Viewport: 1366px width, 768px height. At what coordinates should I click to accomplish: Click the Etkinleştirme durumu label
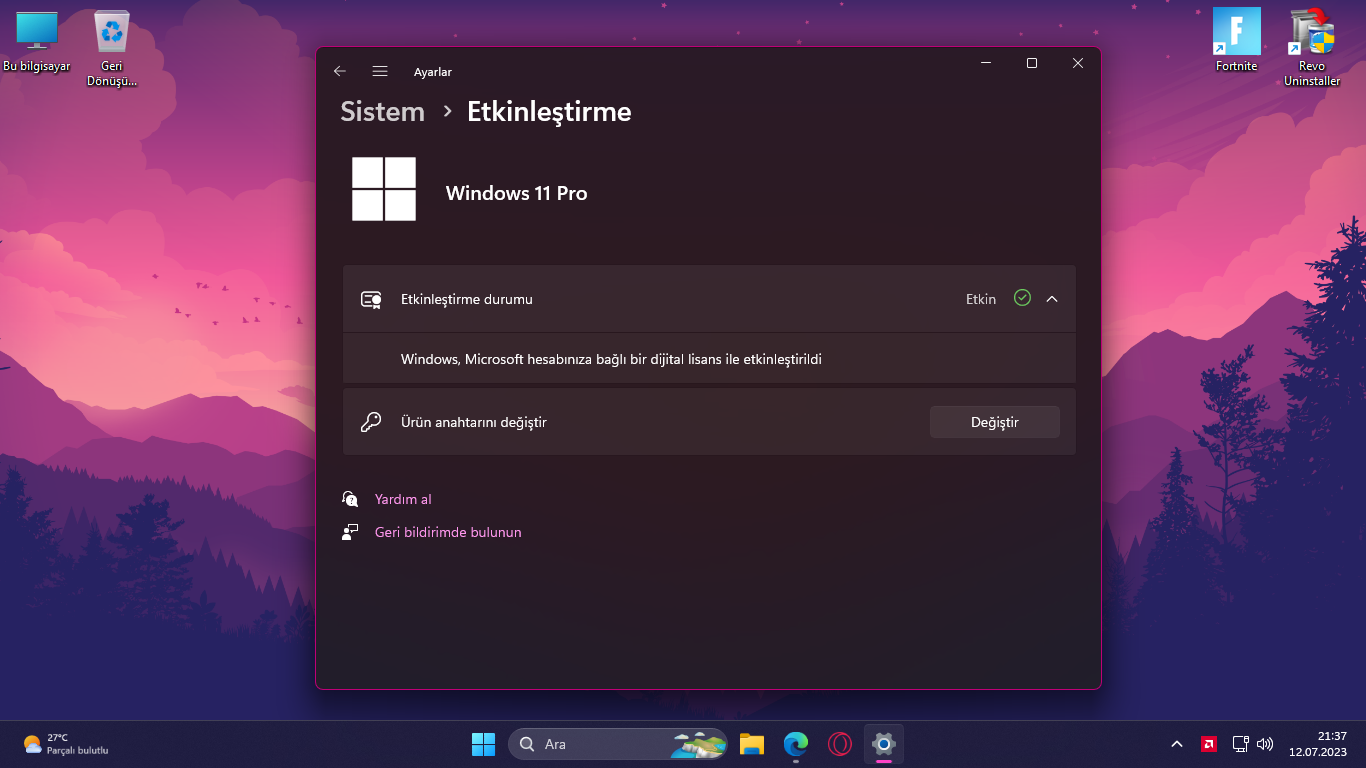point(467,299)
